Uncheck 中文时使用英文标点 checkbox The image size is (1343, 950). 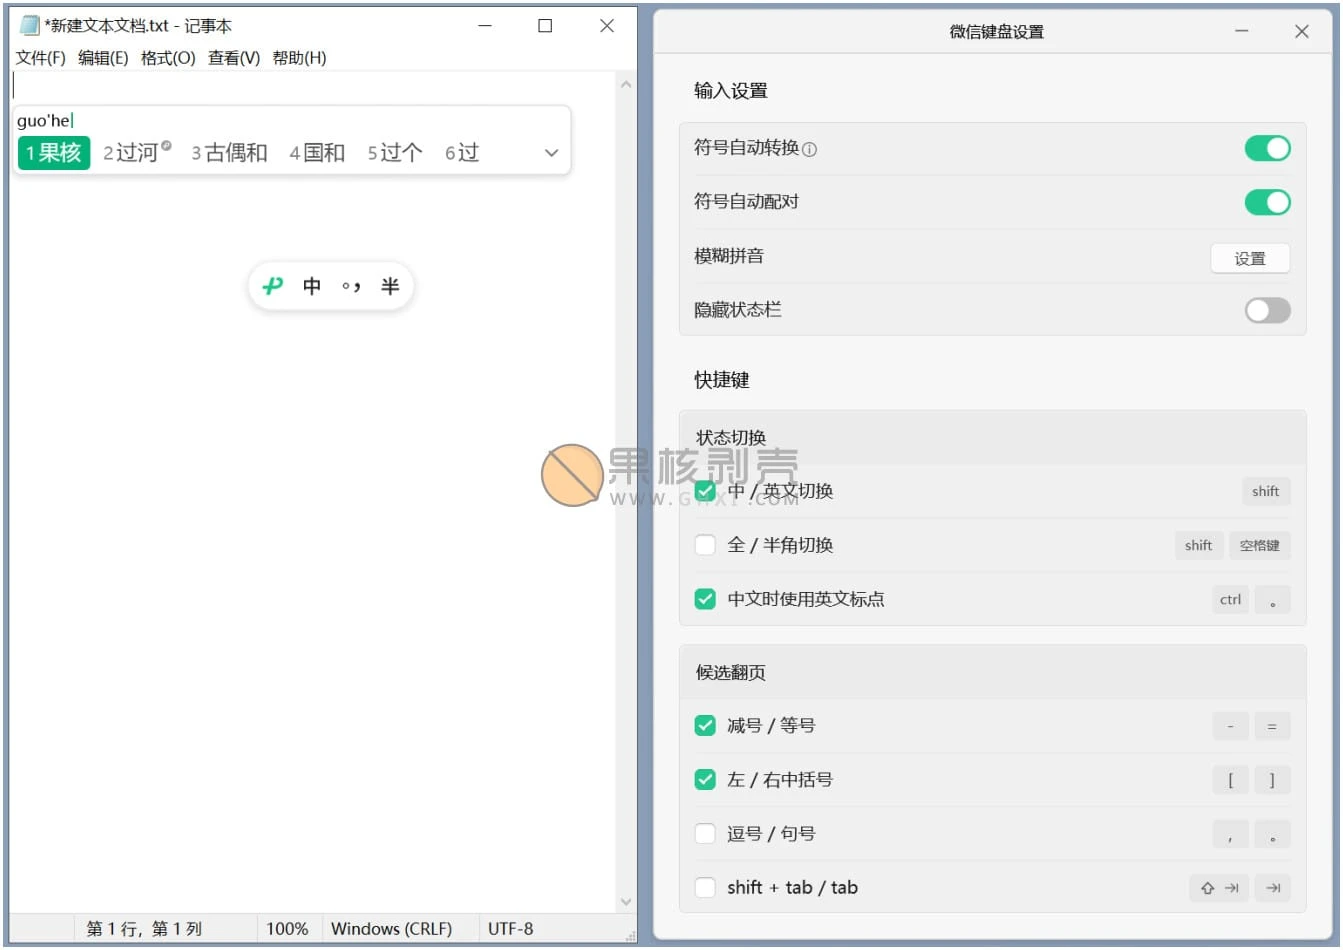click(x=705, y=599)
